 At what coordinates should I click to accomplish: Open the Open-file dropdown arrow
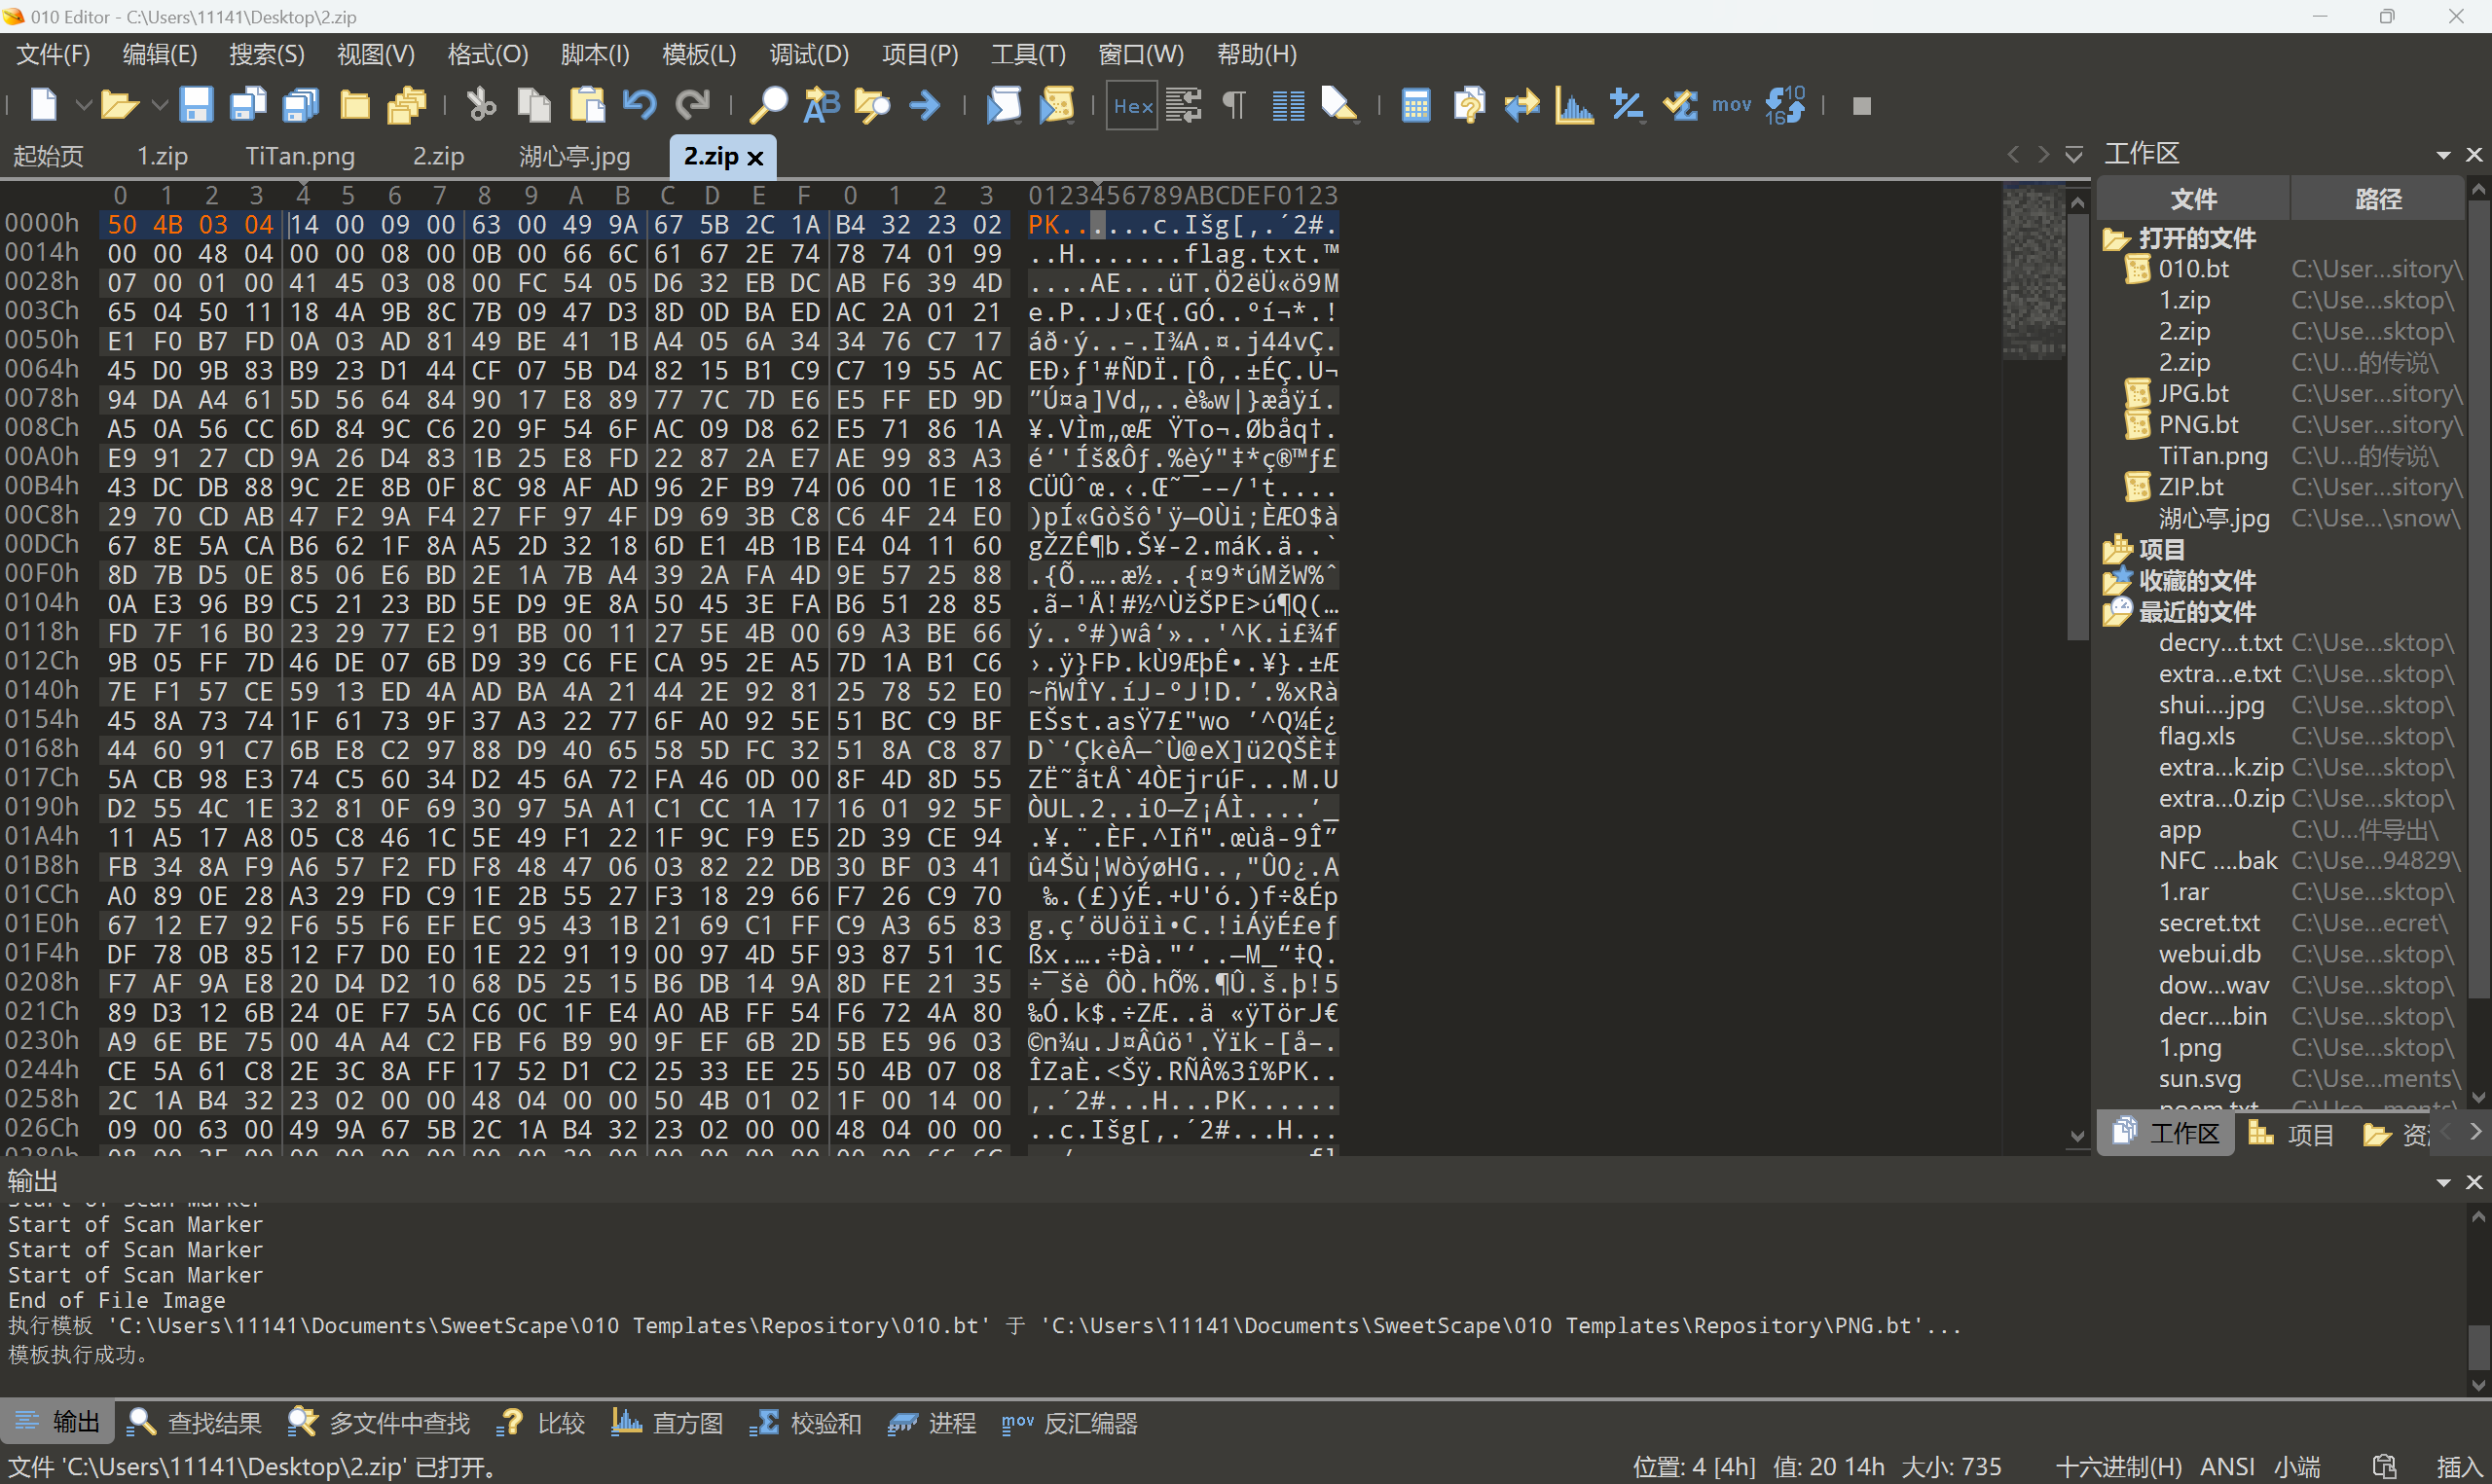tap(159, 105)
